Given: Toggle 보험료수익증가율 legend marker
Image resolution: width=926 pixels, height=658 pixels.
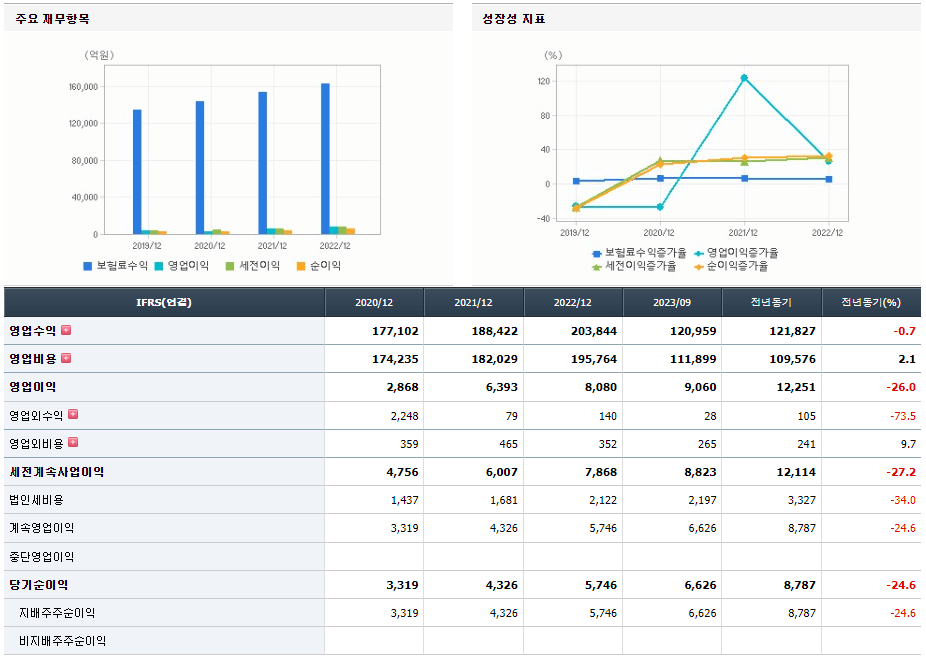Looking at the screenshot, I should coord(596,254).
